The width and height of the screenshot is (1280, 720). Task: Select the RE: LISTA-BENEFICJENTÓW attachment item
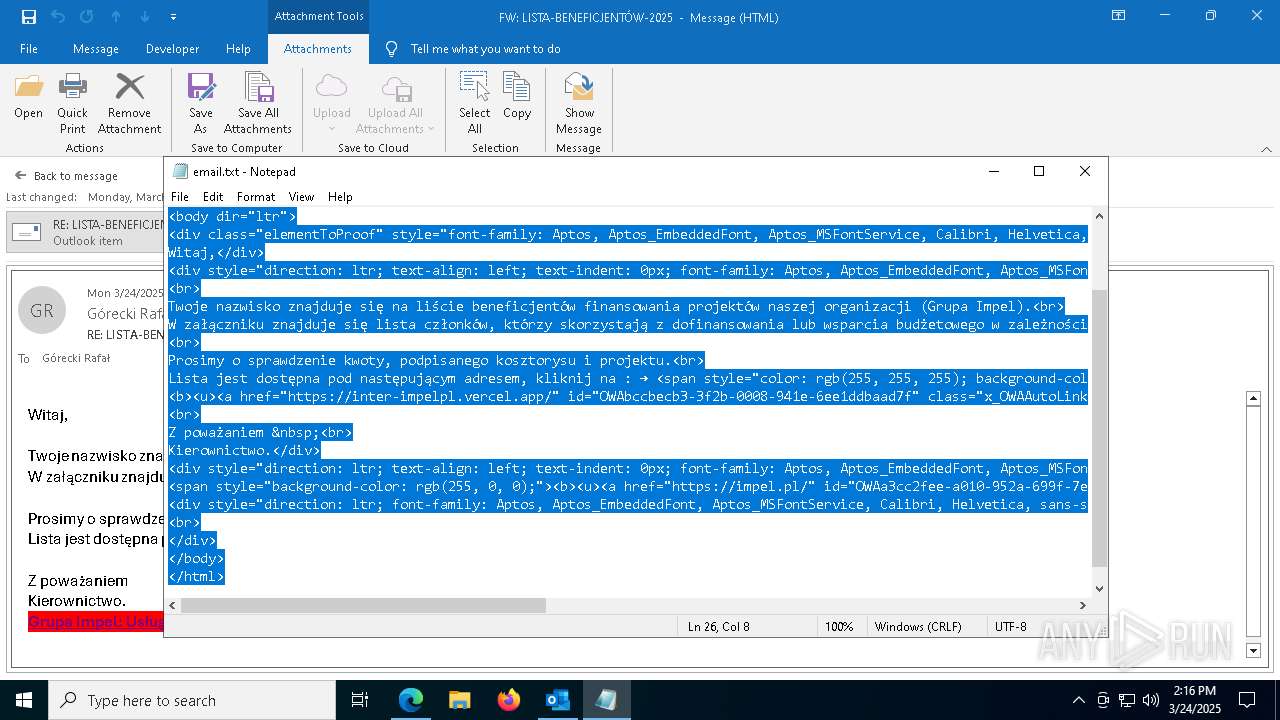click(86, 233)
